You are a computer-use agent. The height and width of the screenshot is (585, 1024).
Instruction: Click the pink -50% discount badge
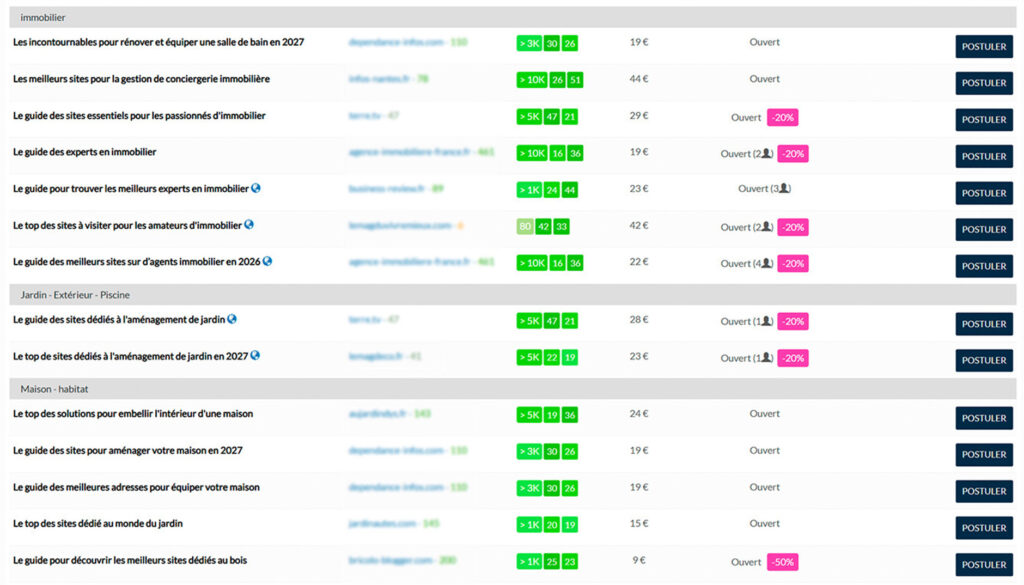782,562
